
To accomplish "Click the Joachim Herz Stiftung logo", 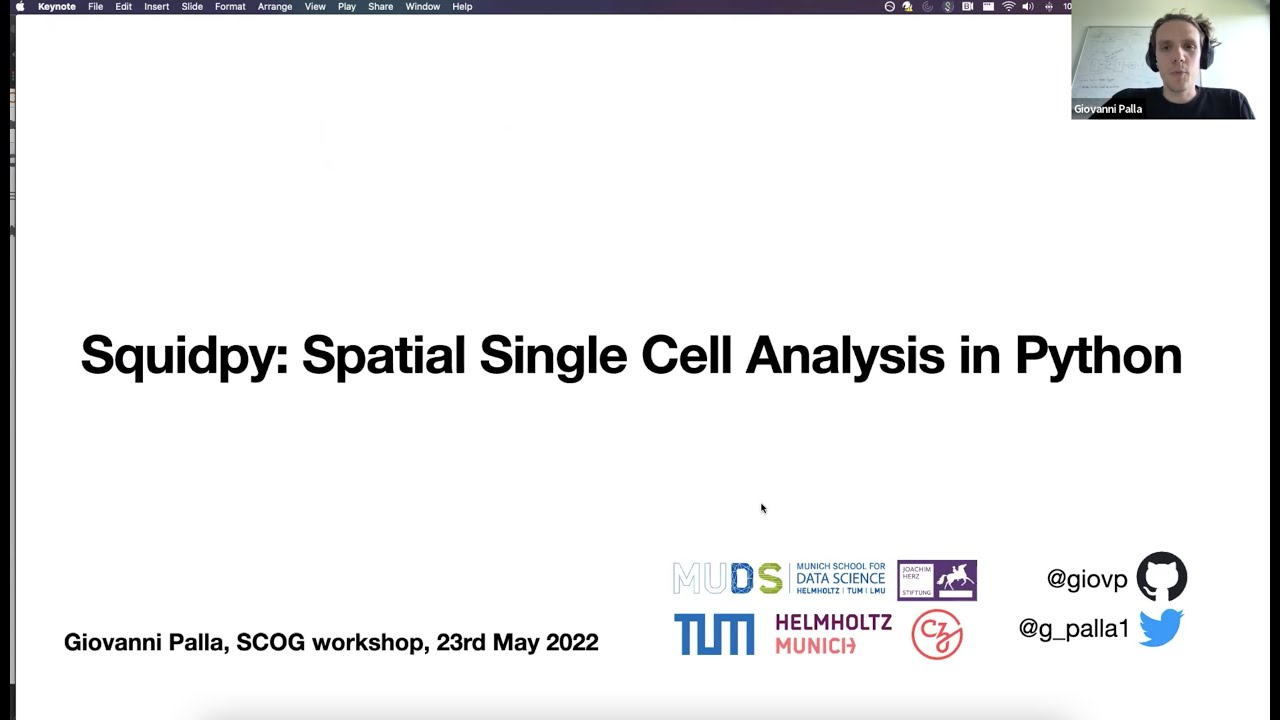I will tap(937, 580).
